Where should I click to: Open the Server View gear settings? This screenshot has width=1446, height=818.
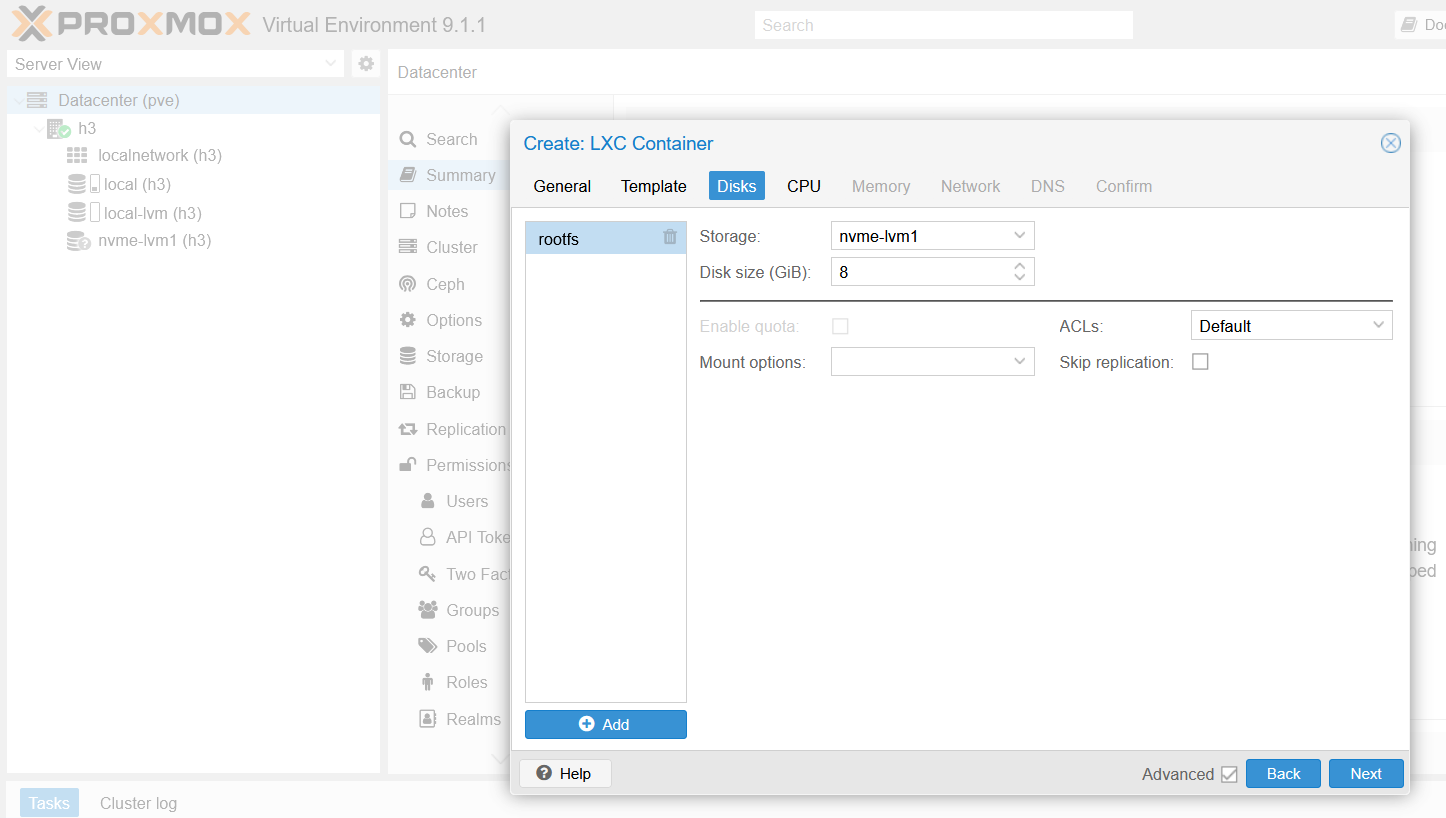click(x=366, y=63)
